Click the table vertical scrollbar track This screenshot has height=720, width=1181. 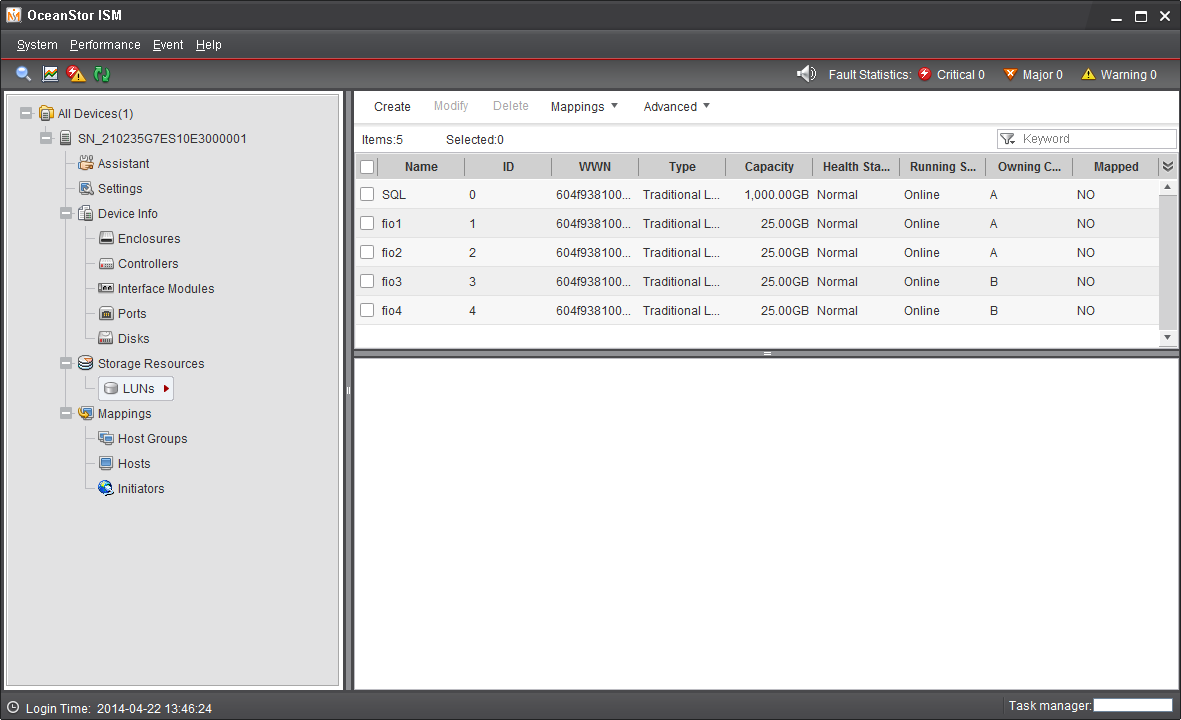[1167, 261]
